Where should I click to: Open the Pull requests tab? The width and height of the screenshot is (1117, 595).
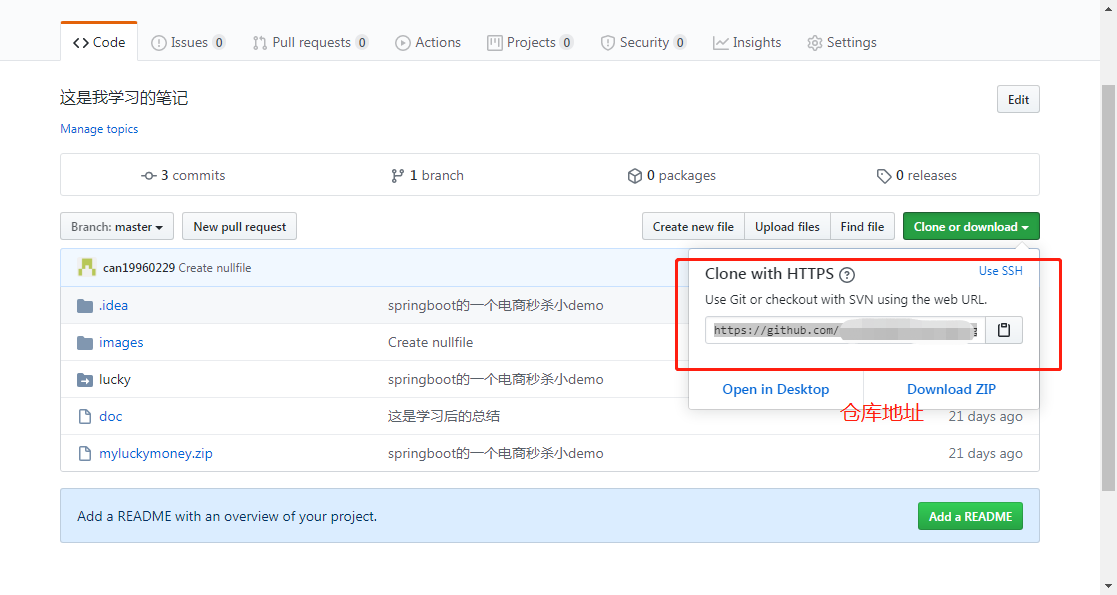[311, 42]
